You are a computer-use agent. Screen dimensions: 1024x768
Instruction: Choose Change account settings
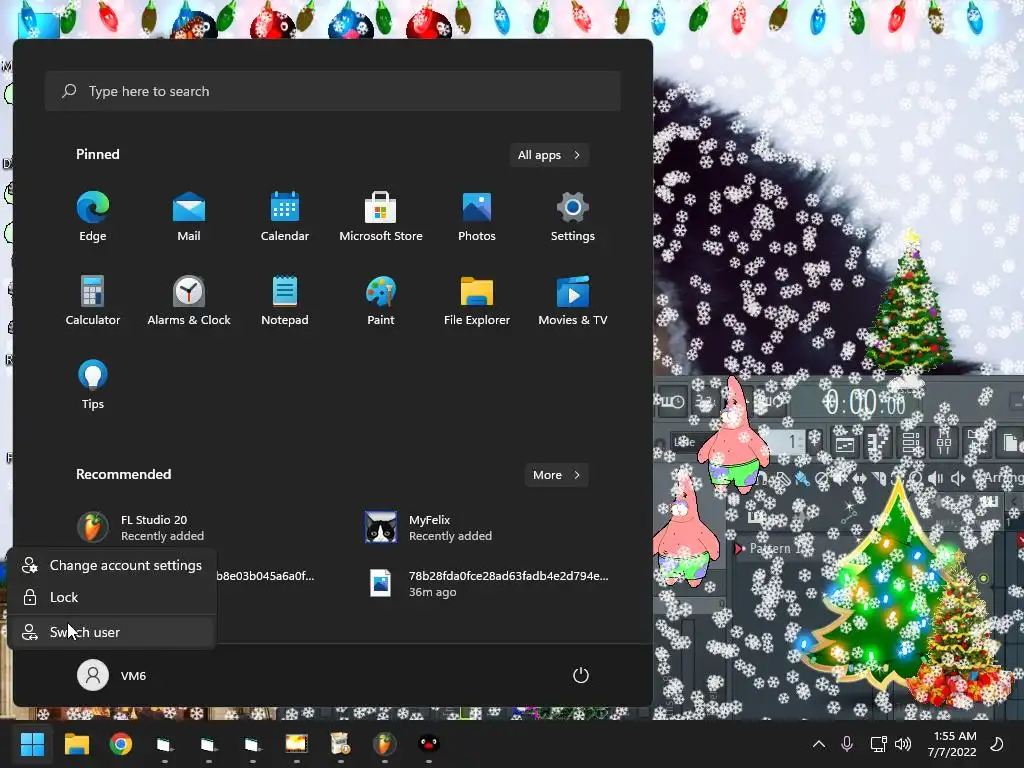click(x=112, y=566)
